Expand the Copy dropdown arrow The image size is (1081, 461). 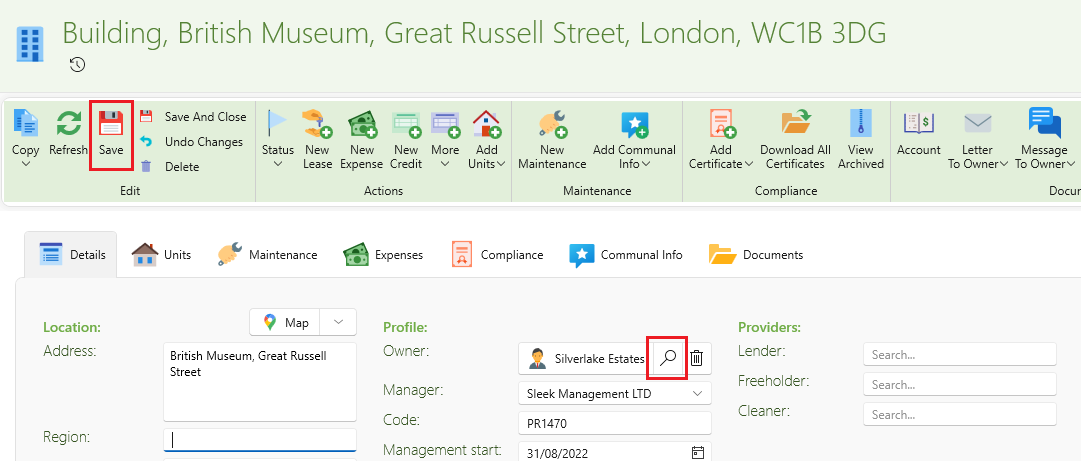coord(26,164)
